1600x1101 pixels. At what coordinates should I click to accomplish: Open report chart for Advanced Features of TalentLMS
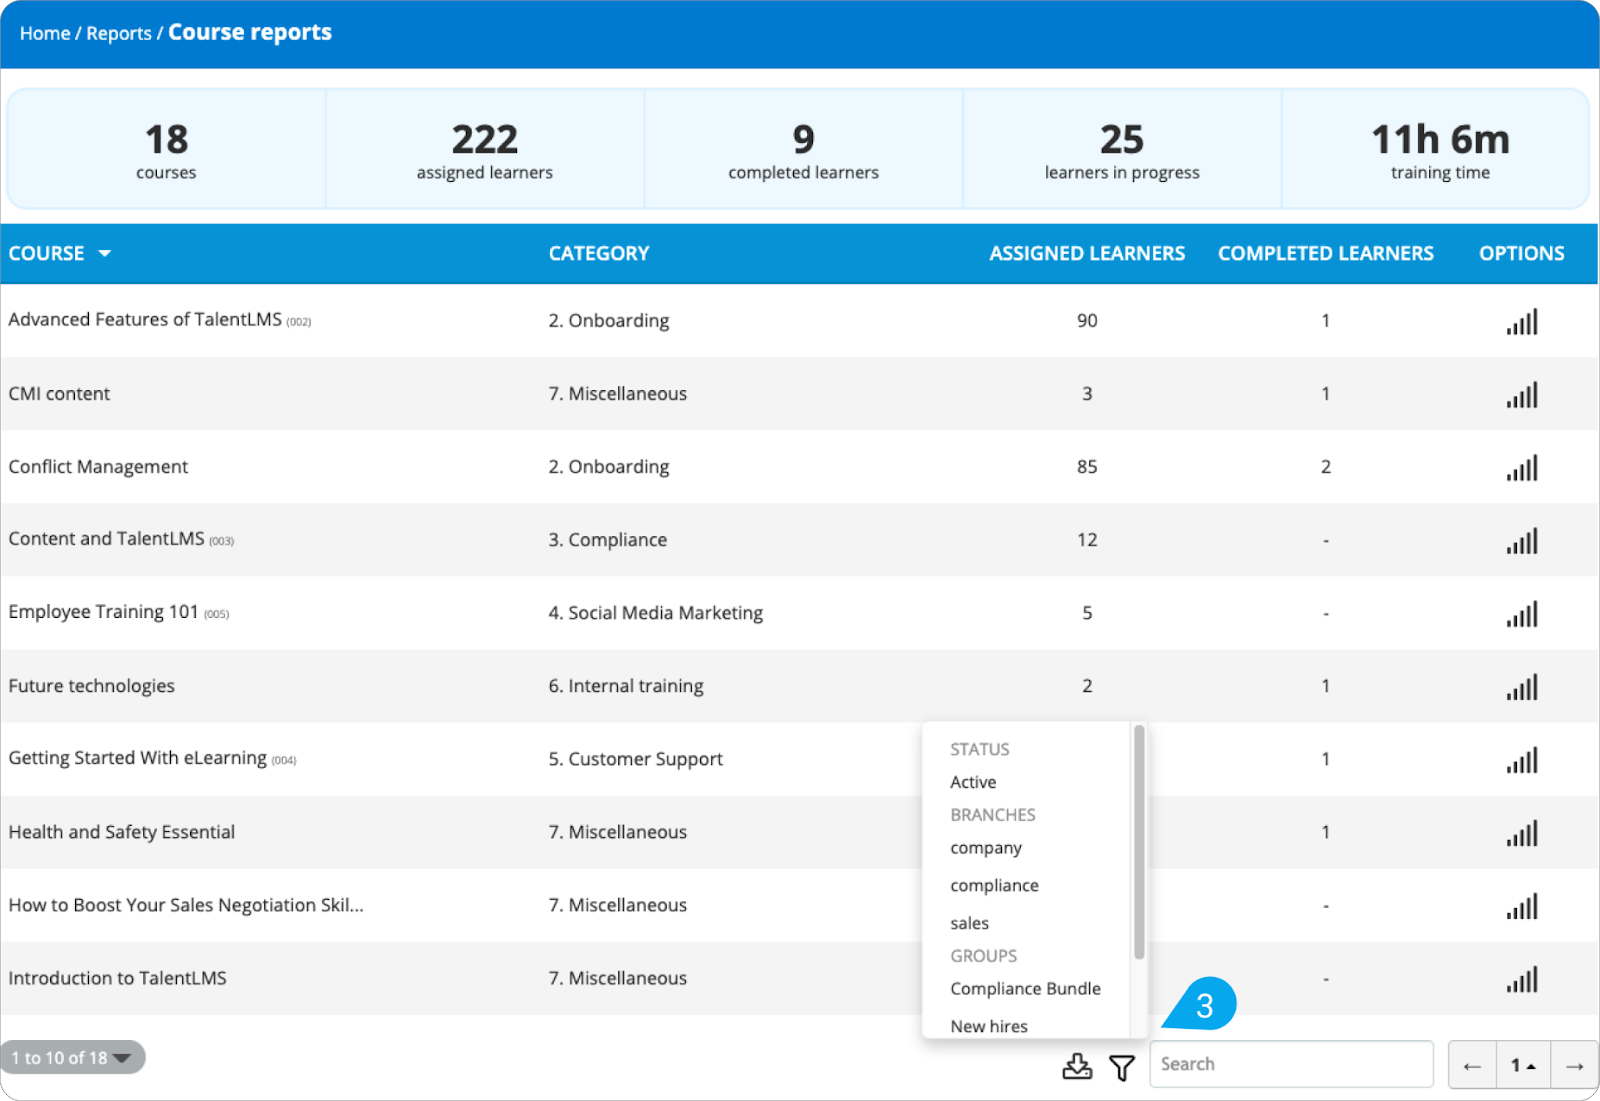pos(1521,321)
